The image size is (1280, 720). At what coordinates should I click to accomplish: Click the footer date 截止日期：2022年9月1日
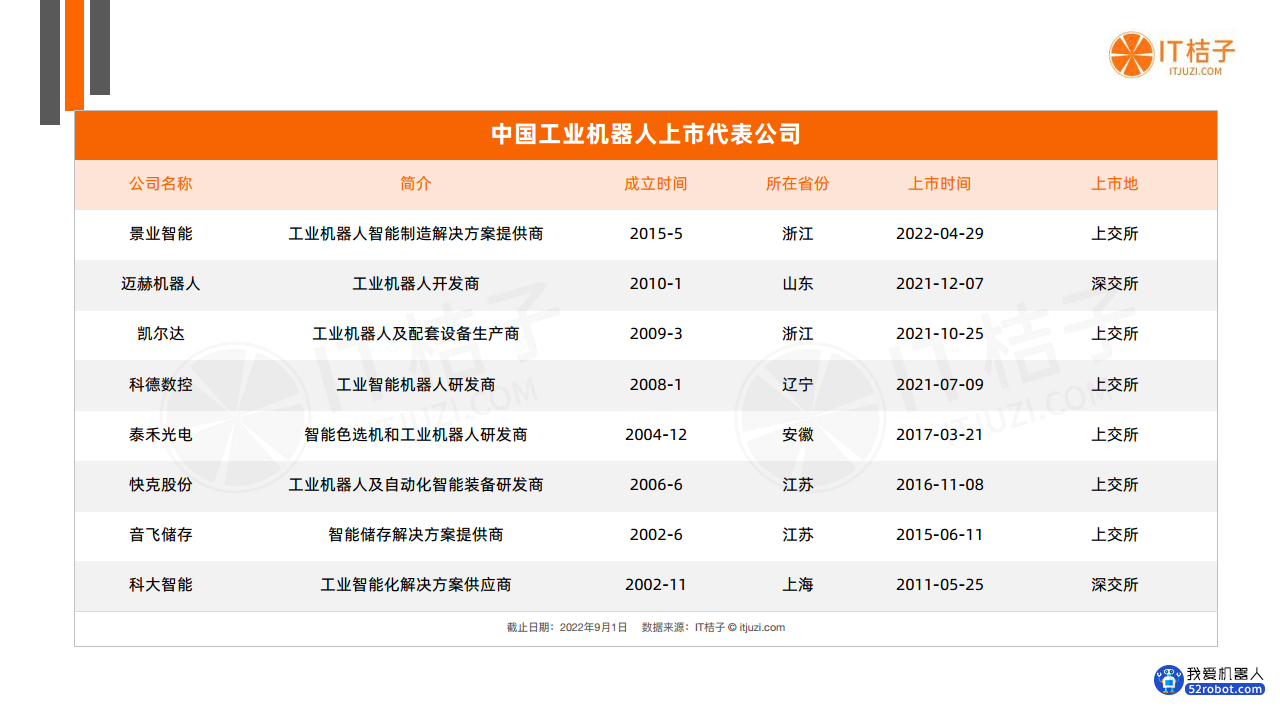(x=567, y=628)
